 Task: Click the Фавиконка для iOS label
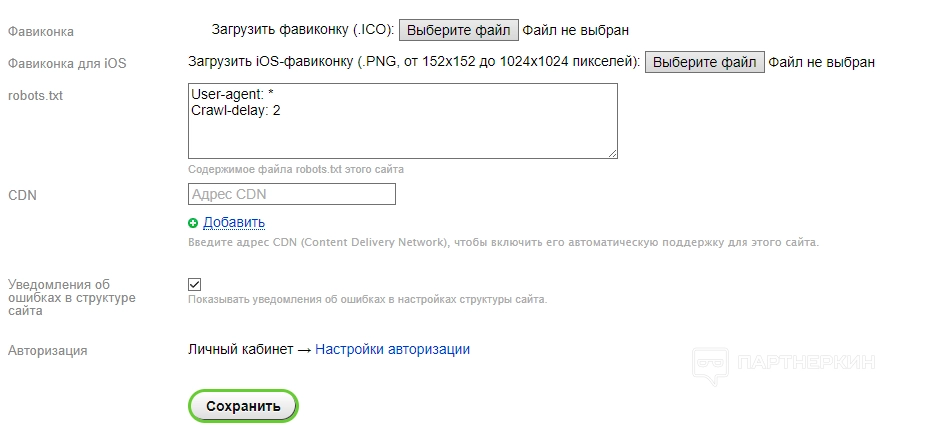point(67,63)
